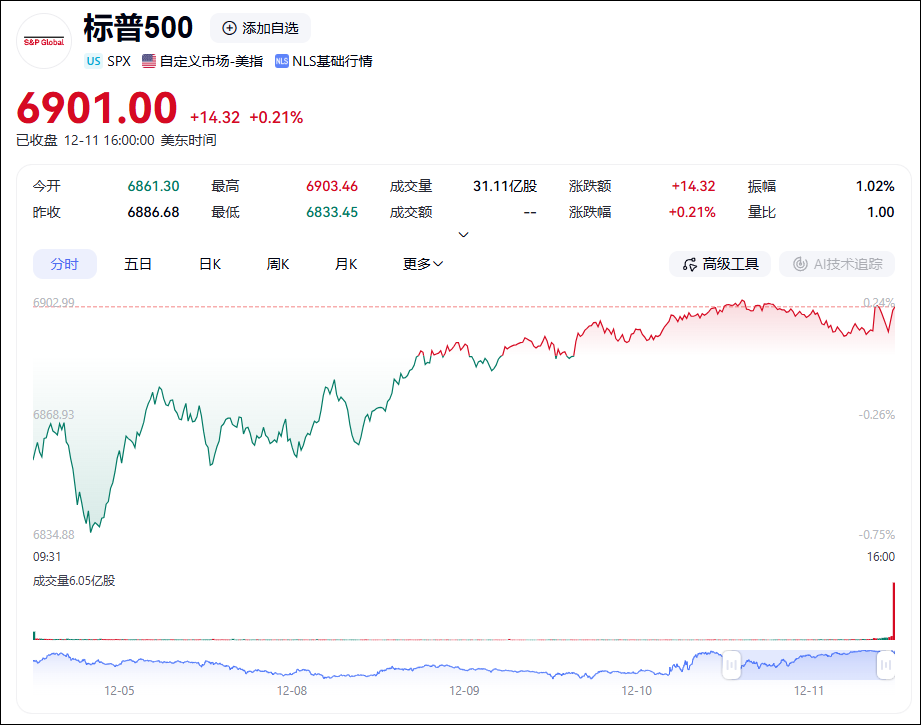The image size is (921, 725).
Task: Switch to the 日K tab
Action: (210, 264)
